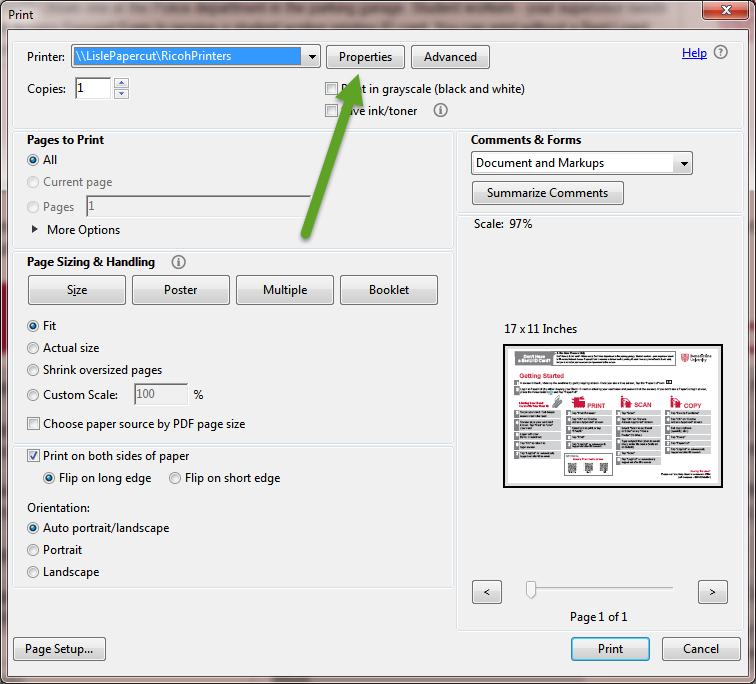
Task: Enable Save ink/toner checkbox
Action: [x=332, y=111]
